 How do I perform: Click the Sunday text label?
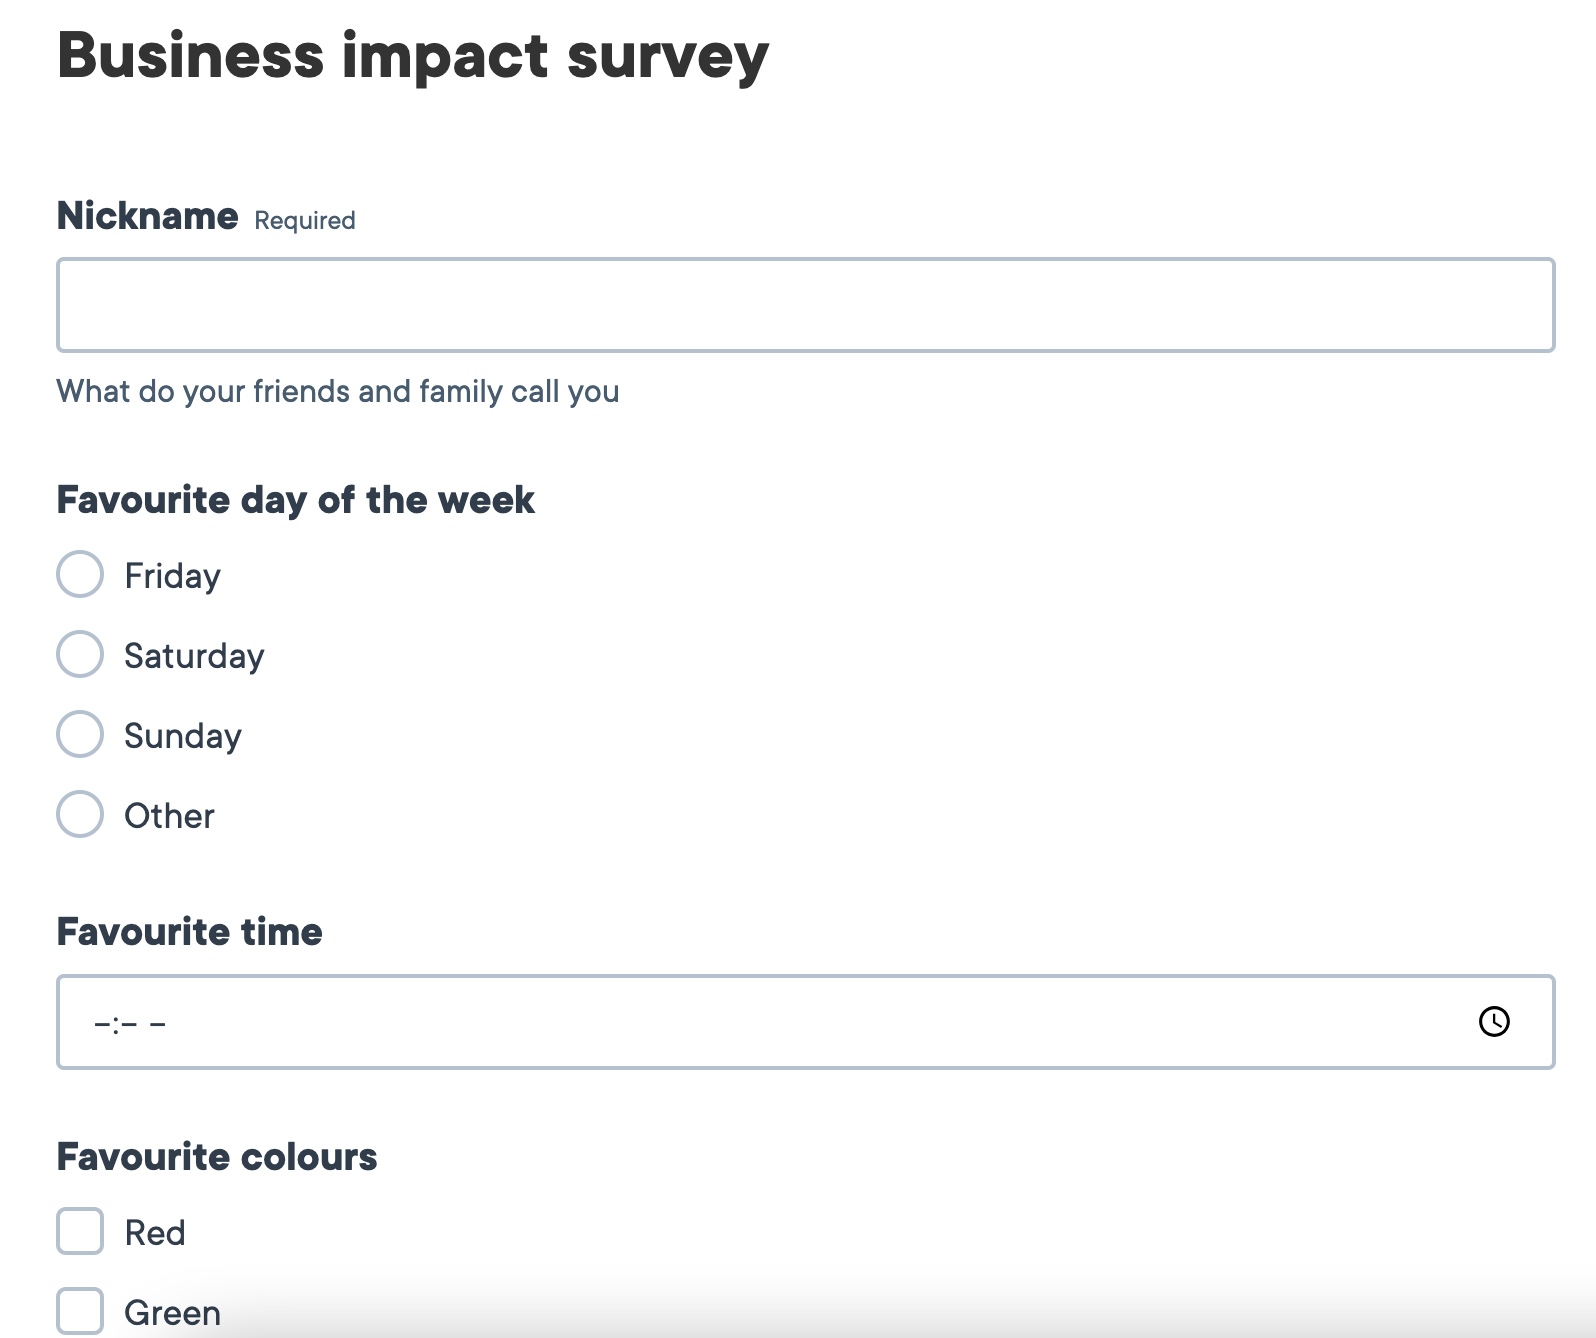[x=183, y=737]
